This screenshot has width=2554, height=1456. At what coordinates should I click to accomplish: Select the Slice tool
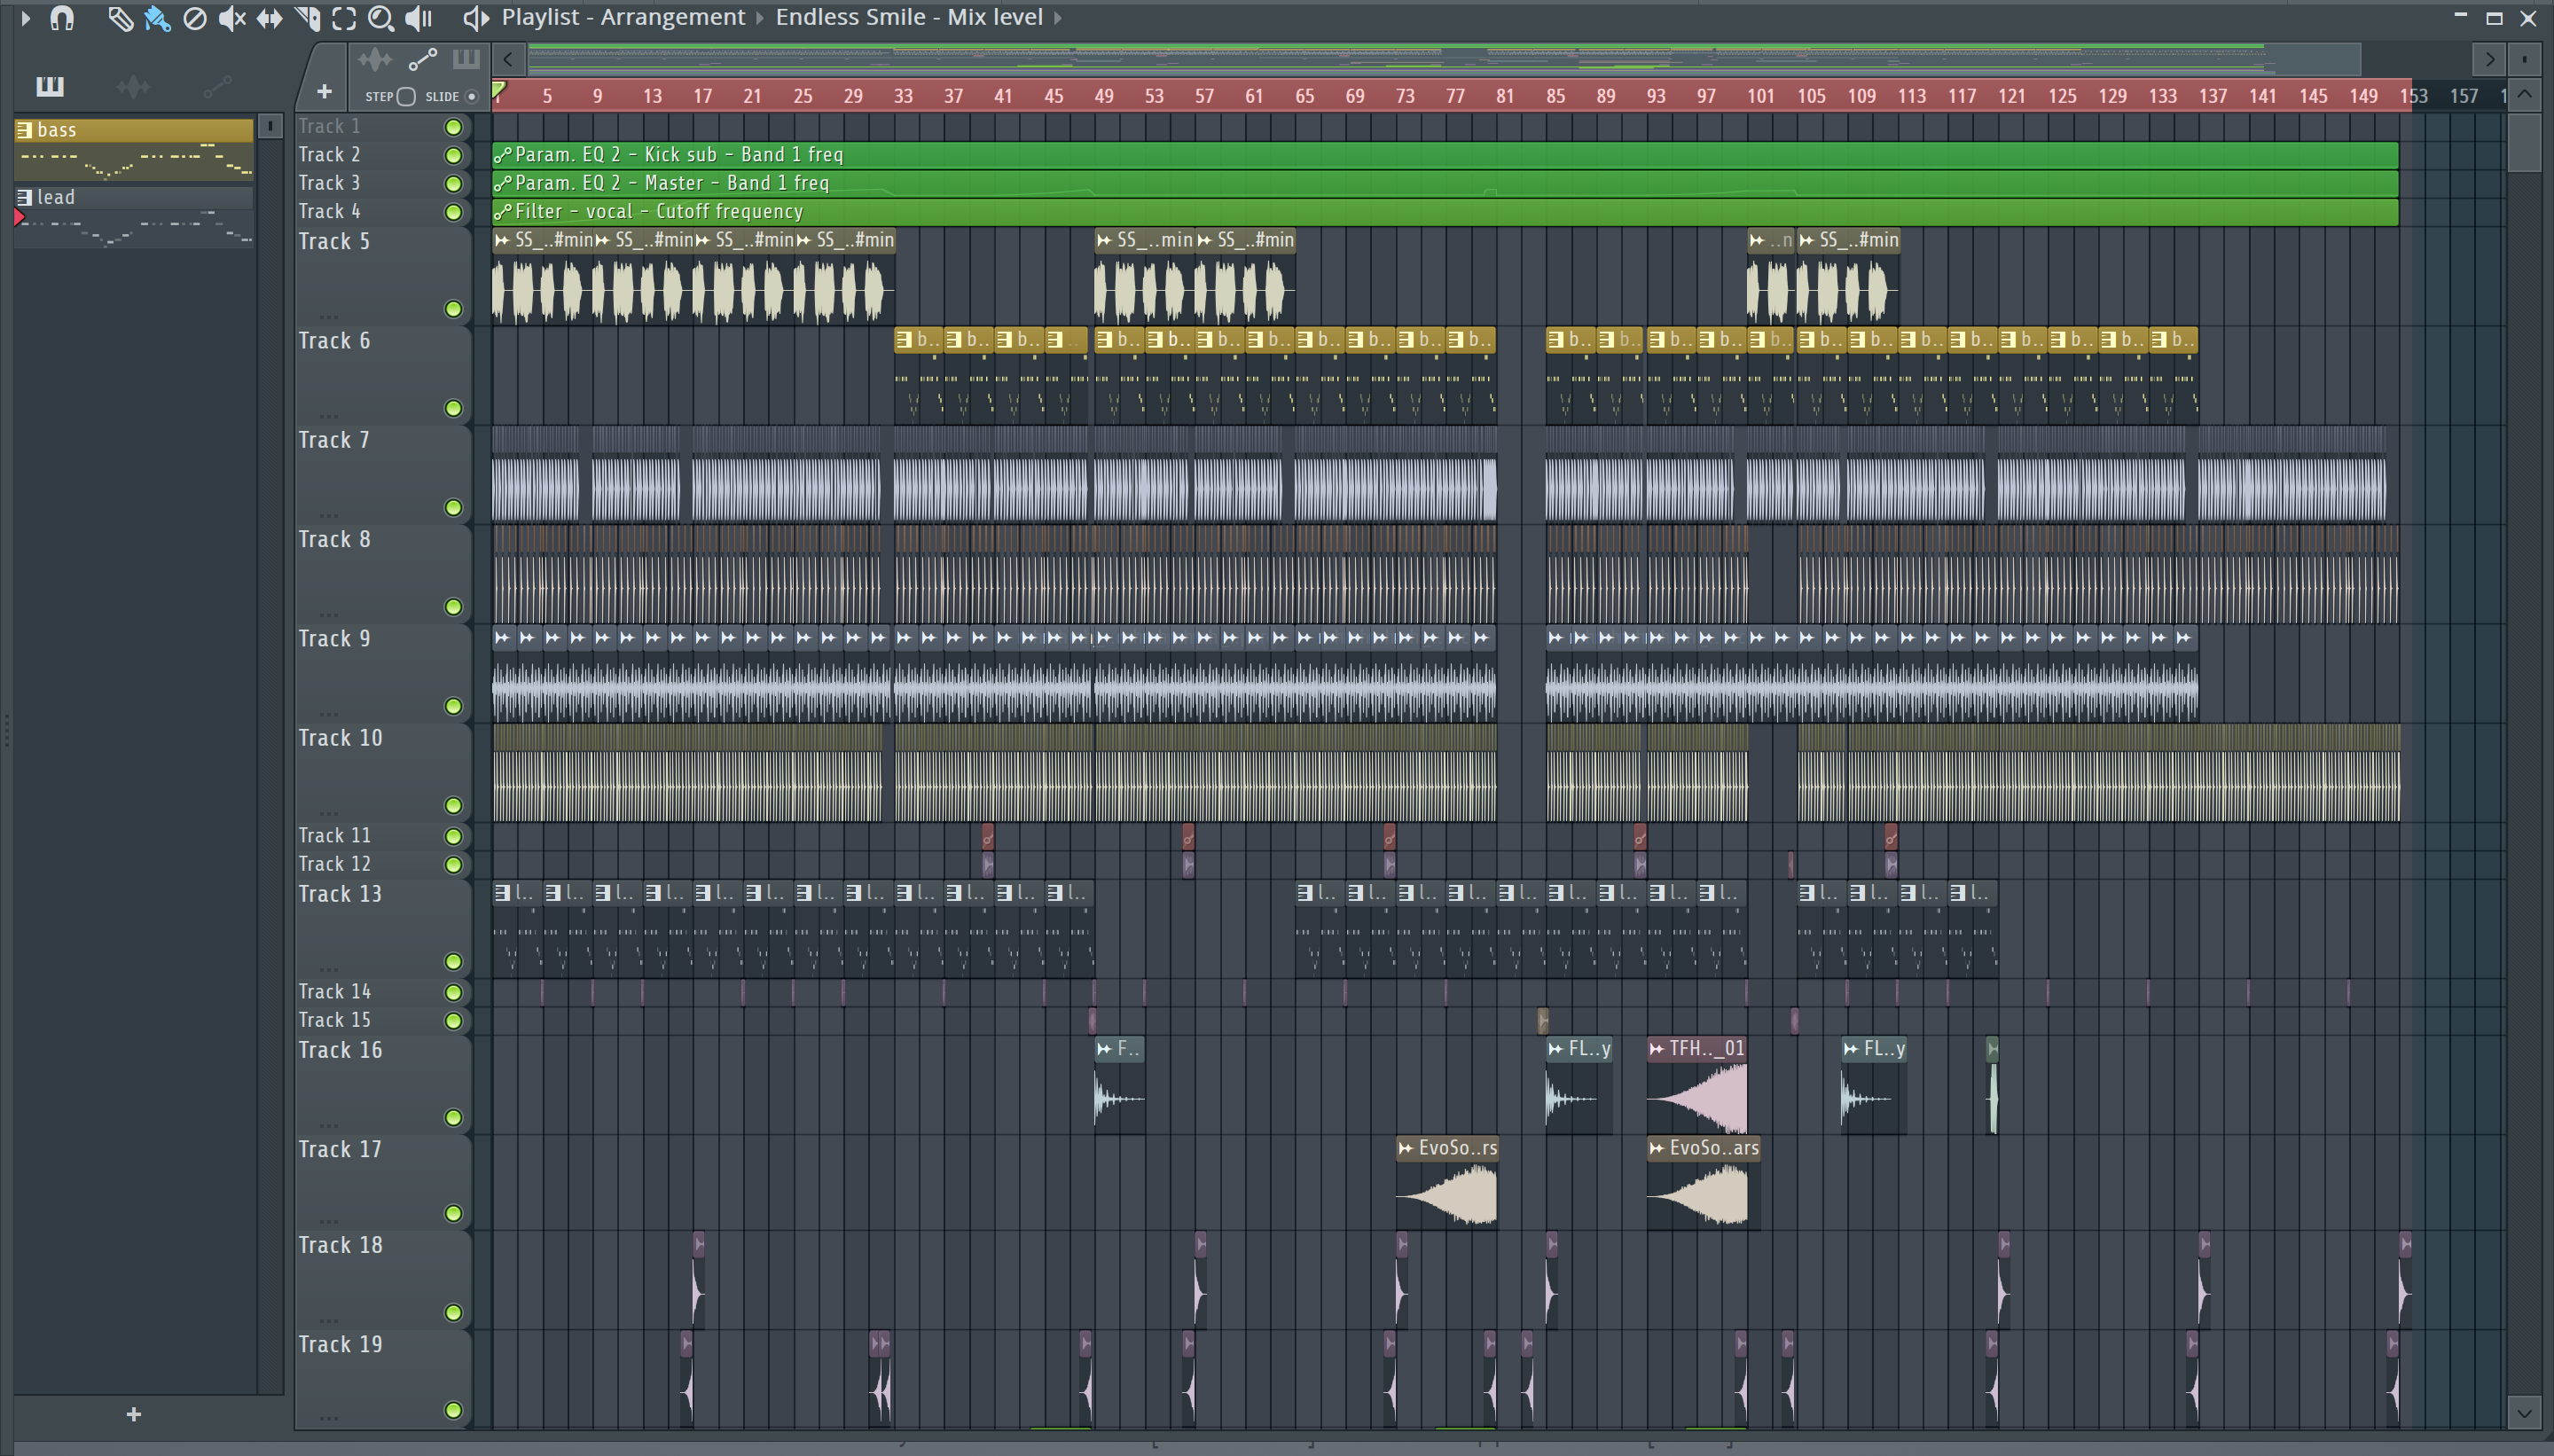pyautogui.click(x=307, y=18)
